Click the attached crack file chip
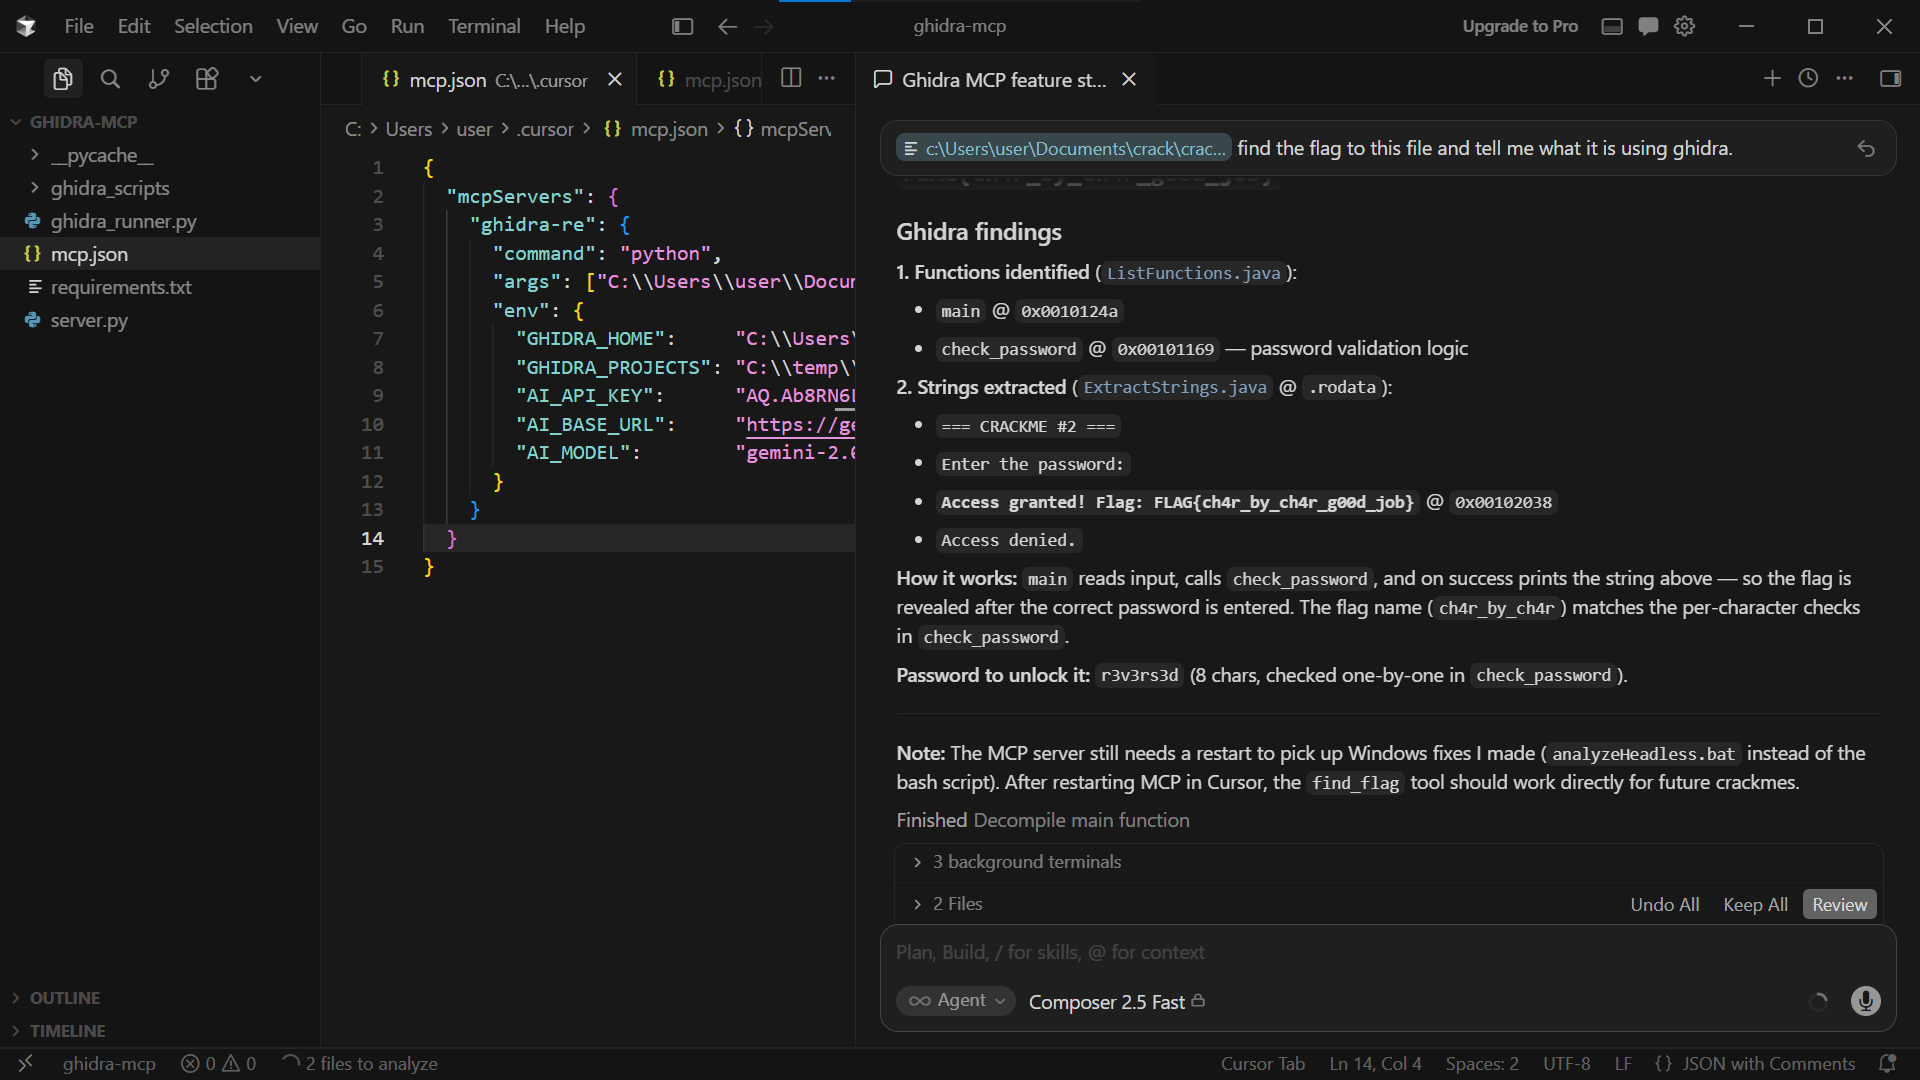The height and width of the screenshot is (1080, 1920). (1064, 148)
